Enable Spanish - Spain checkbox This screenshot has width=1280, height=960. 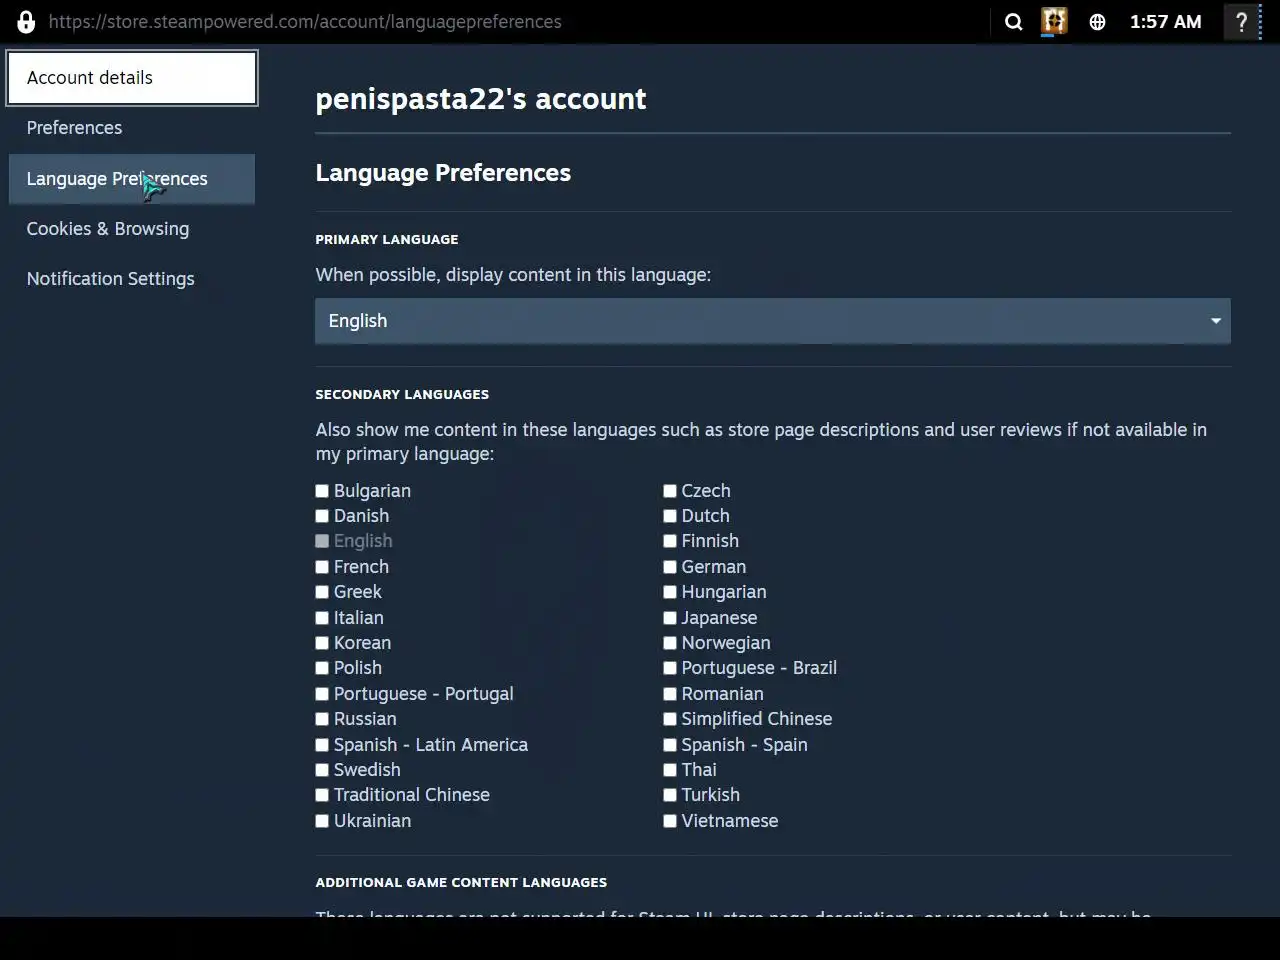point(670,745)
